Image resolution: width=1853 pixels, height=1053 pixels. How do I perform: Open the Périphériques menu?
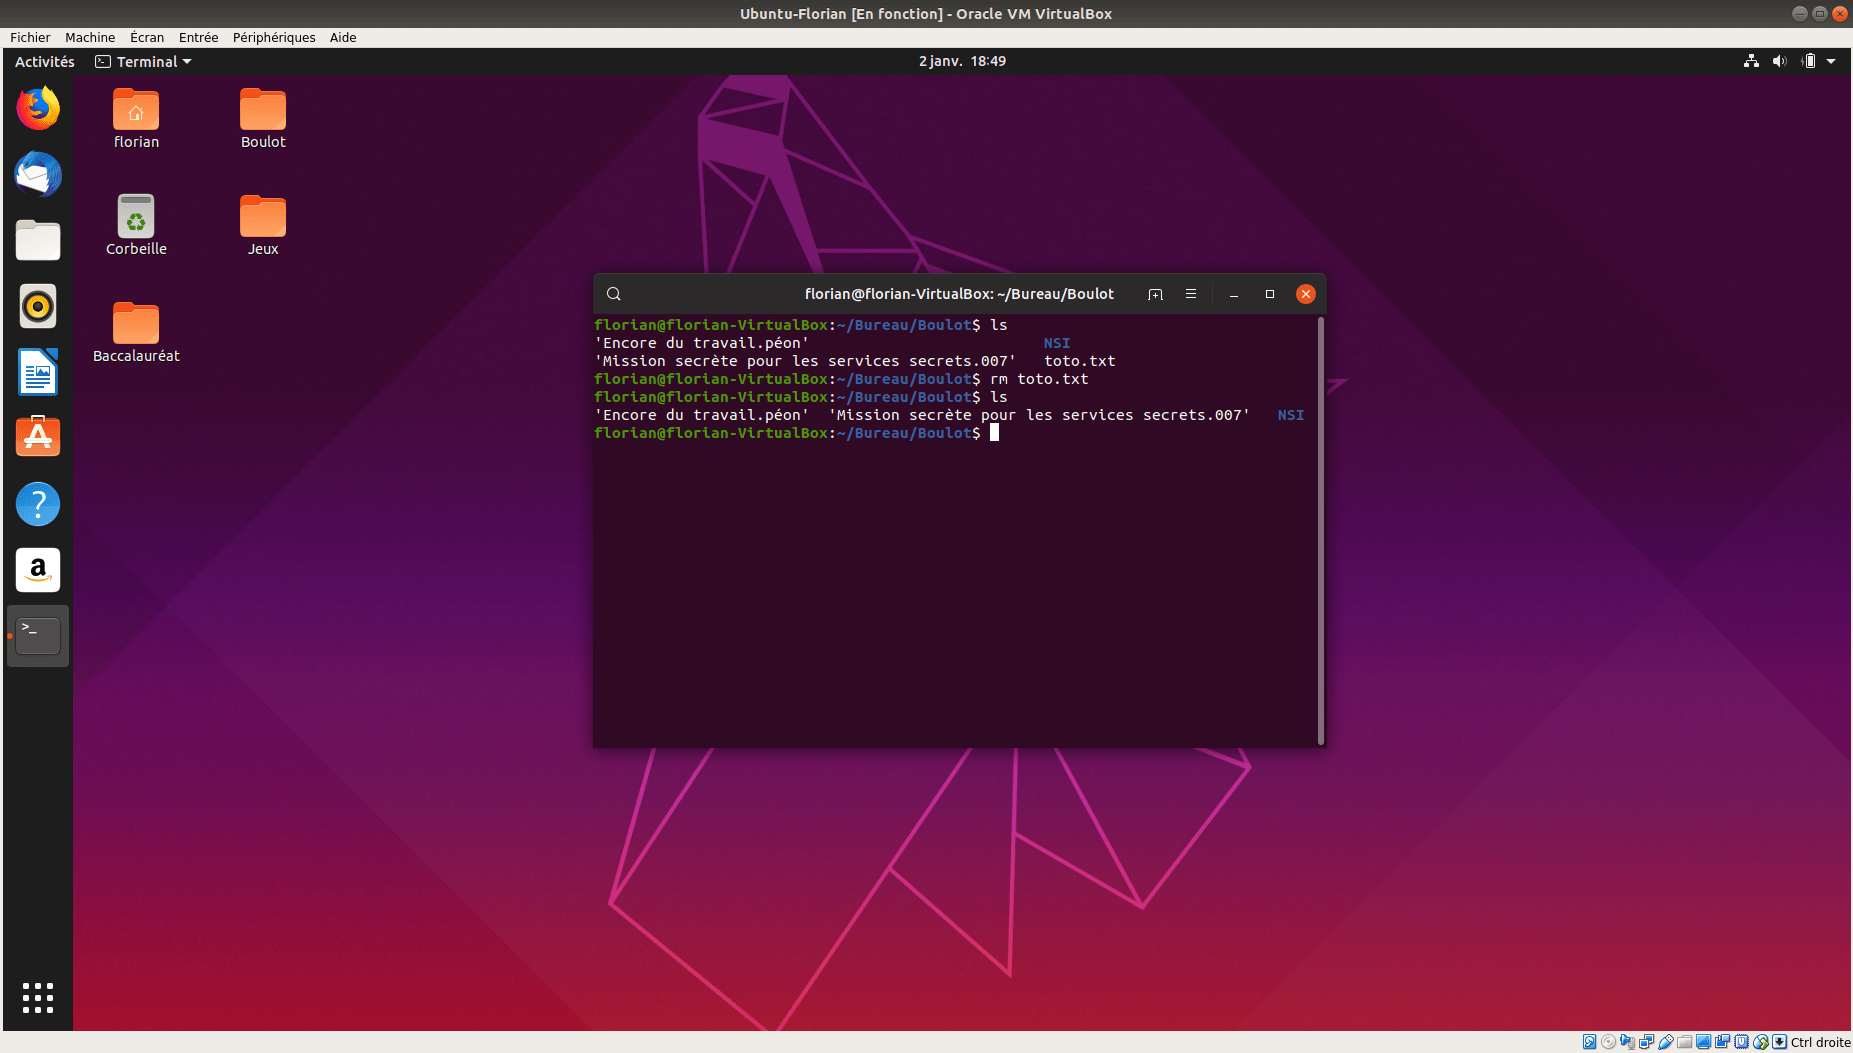pyautogui.click(x=274, y=38)
